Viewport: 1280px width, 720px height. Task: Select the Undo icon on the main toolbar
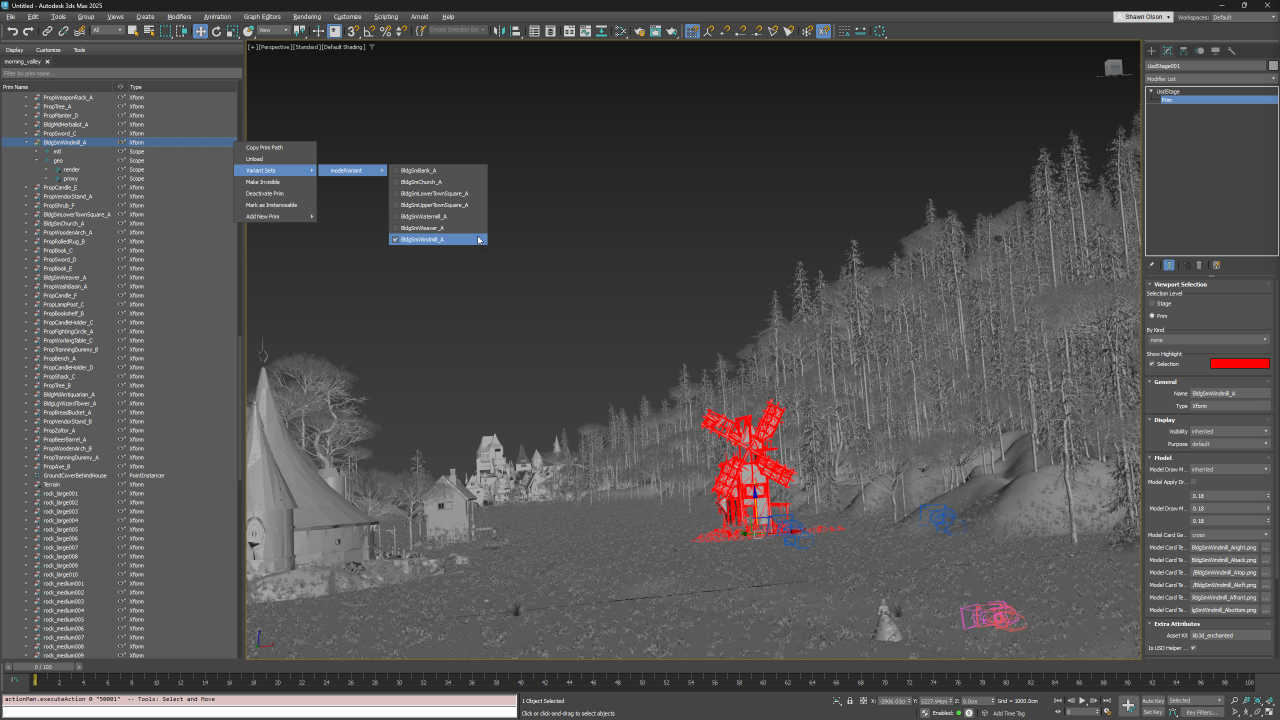tap(13, 31)
